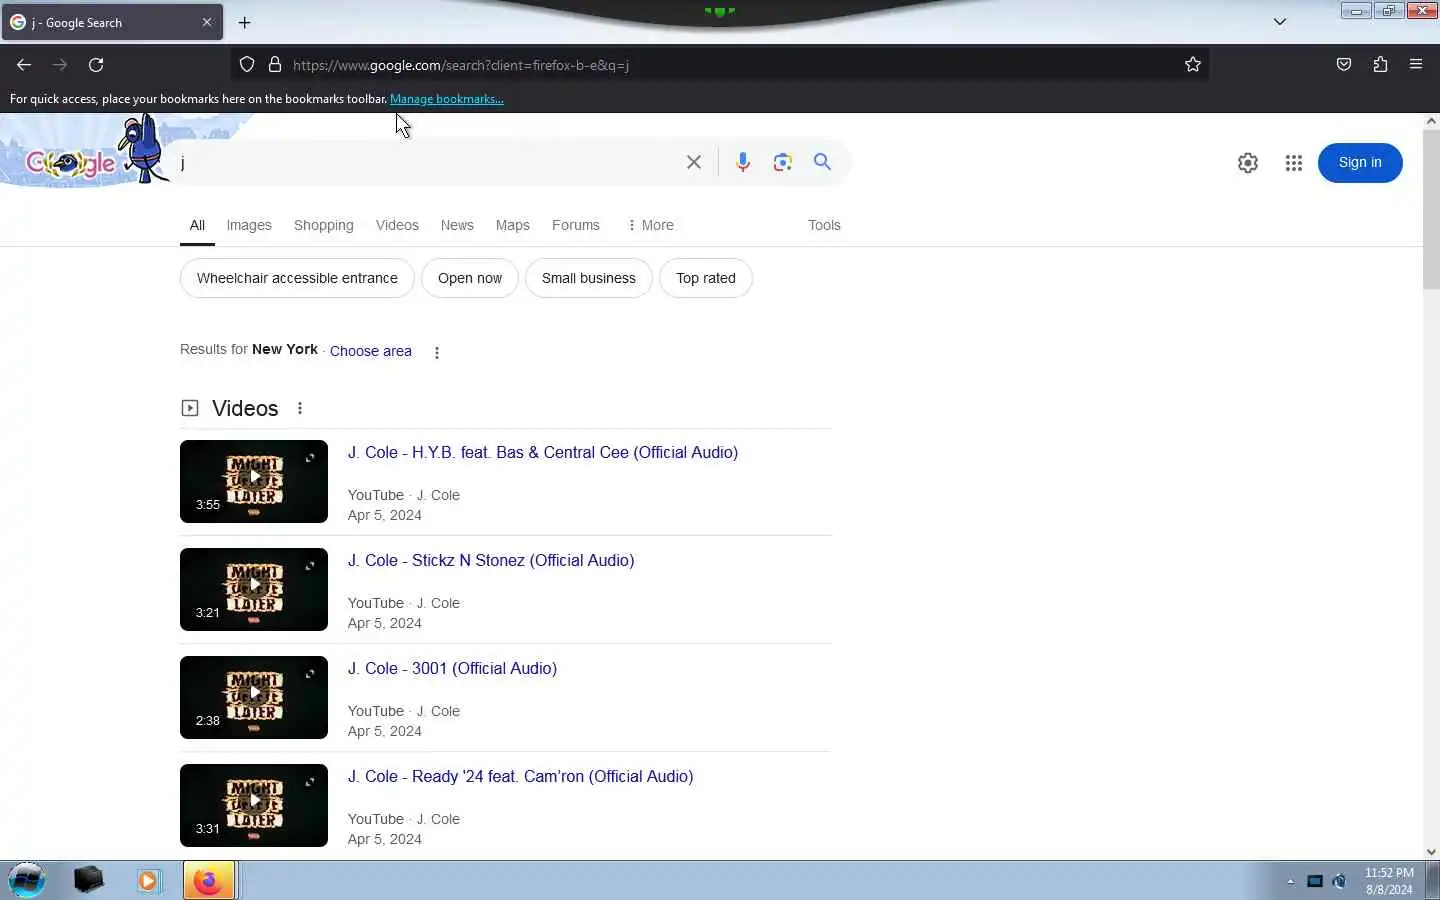Toggle Wheelchair accessible entrance filter chip

297,278
